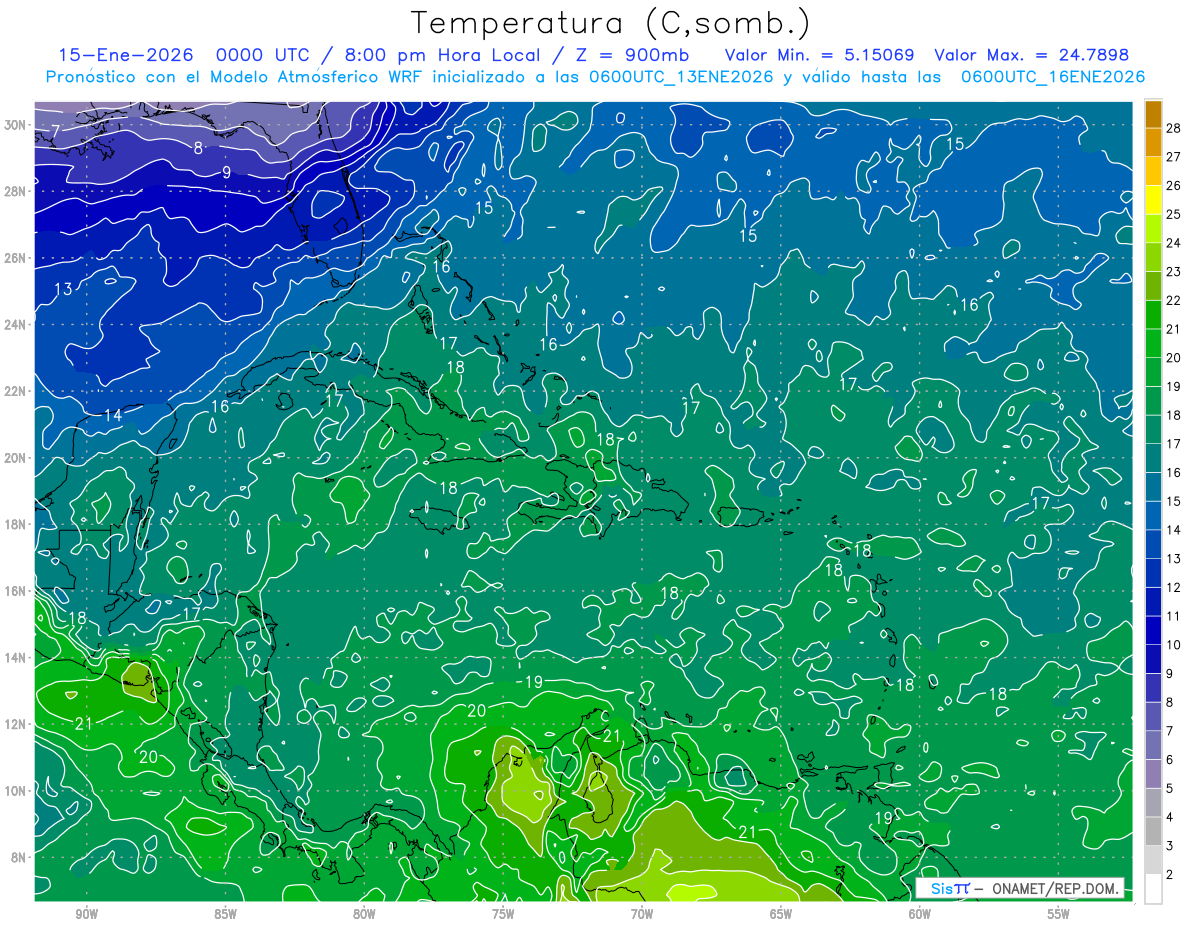Click the "85W" longitude axis label
The height and width of the screenshot is (927, 1200).
tap(225, 914)
